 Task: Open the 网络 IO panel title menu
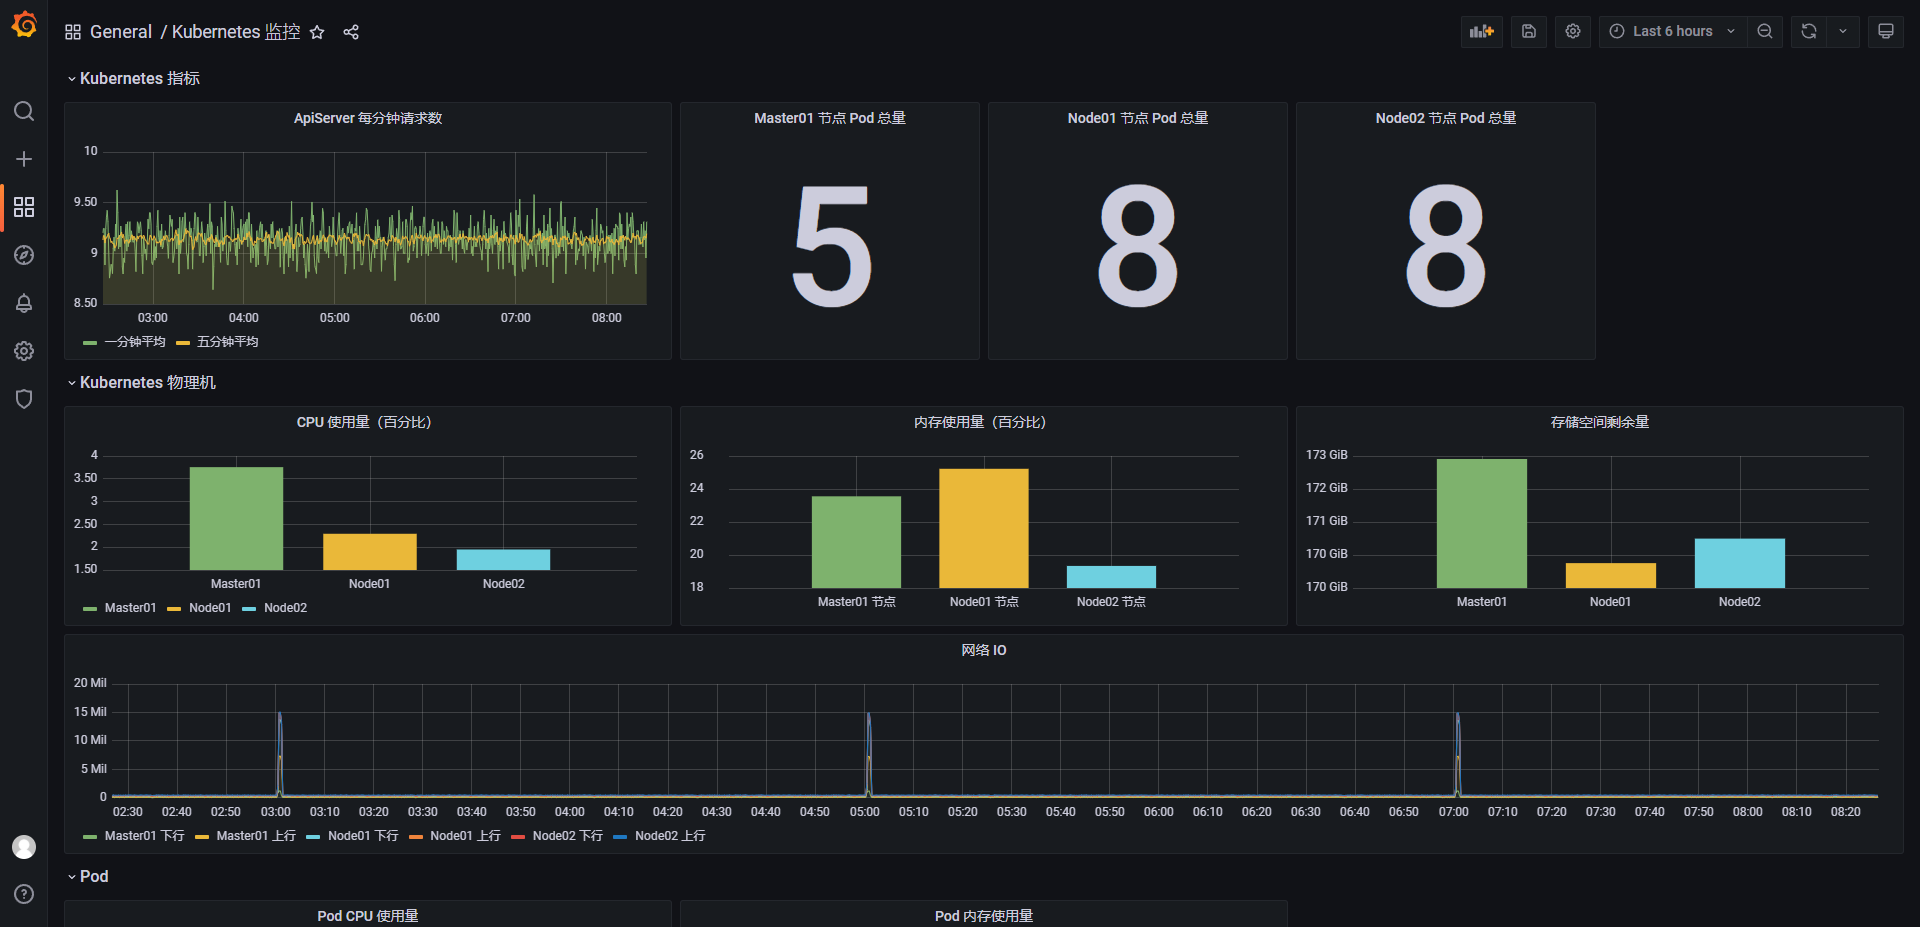tap(984, 650)
